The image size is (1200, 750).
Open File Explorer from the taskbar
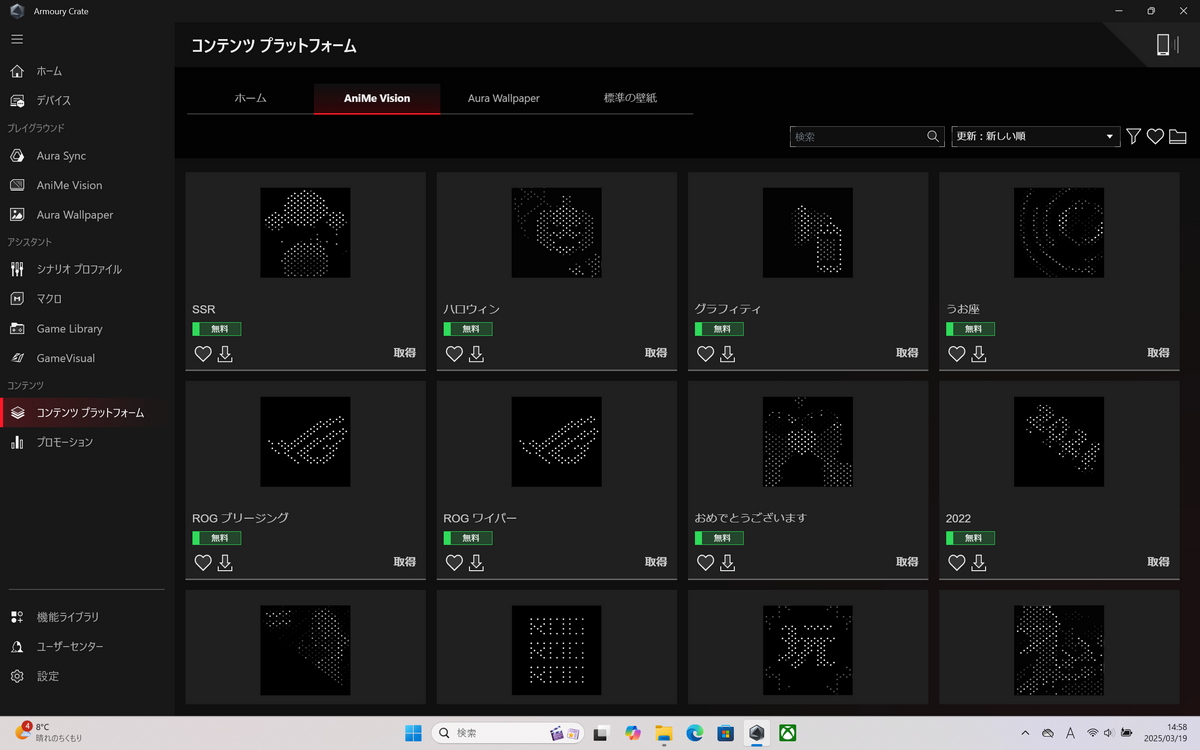(664, 733)
